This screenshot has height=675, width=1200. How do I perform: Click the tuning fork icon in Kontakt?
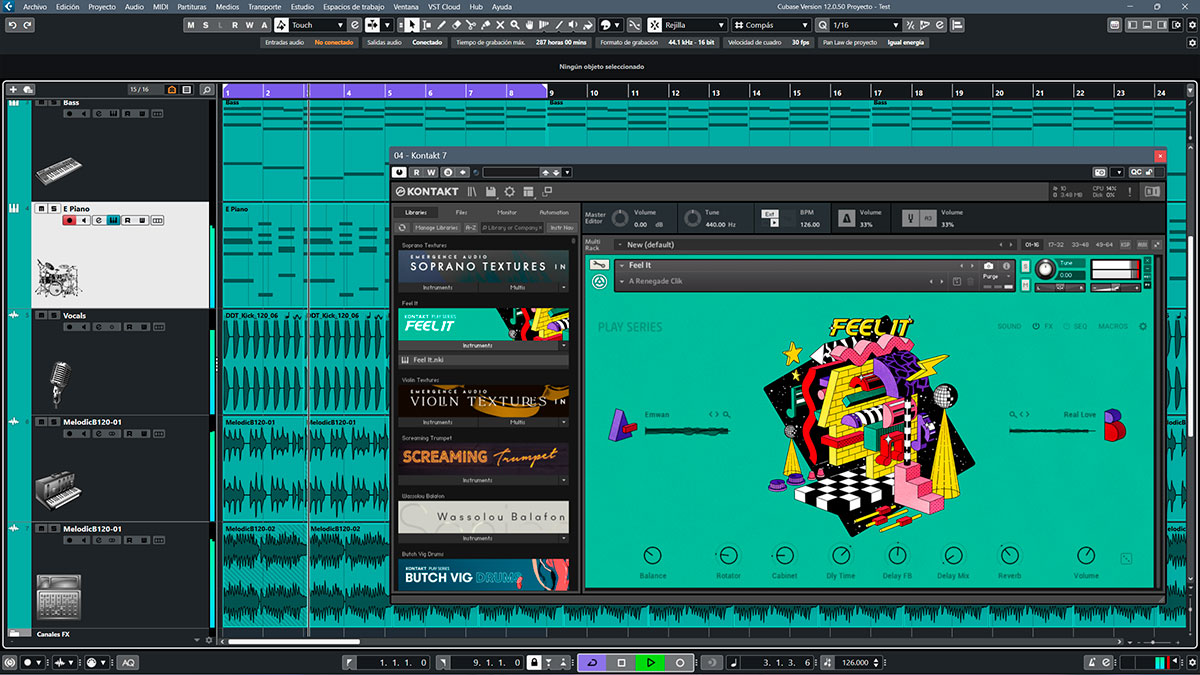(912, 218)
